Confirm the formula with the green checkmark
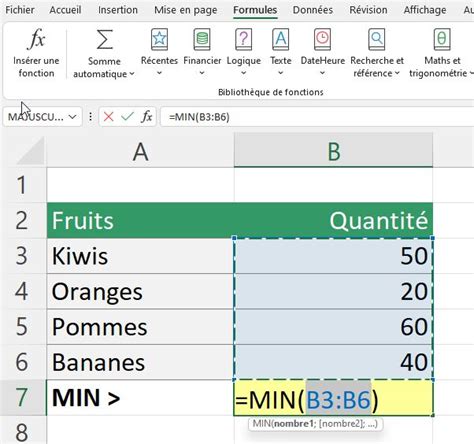The width and height of the screenshot is (474, 444). click(127, 117)
